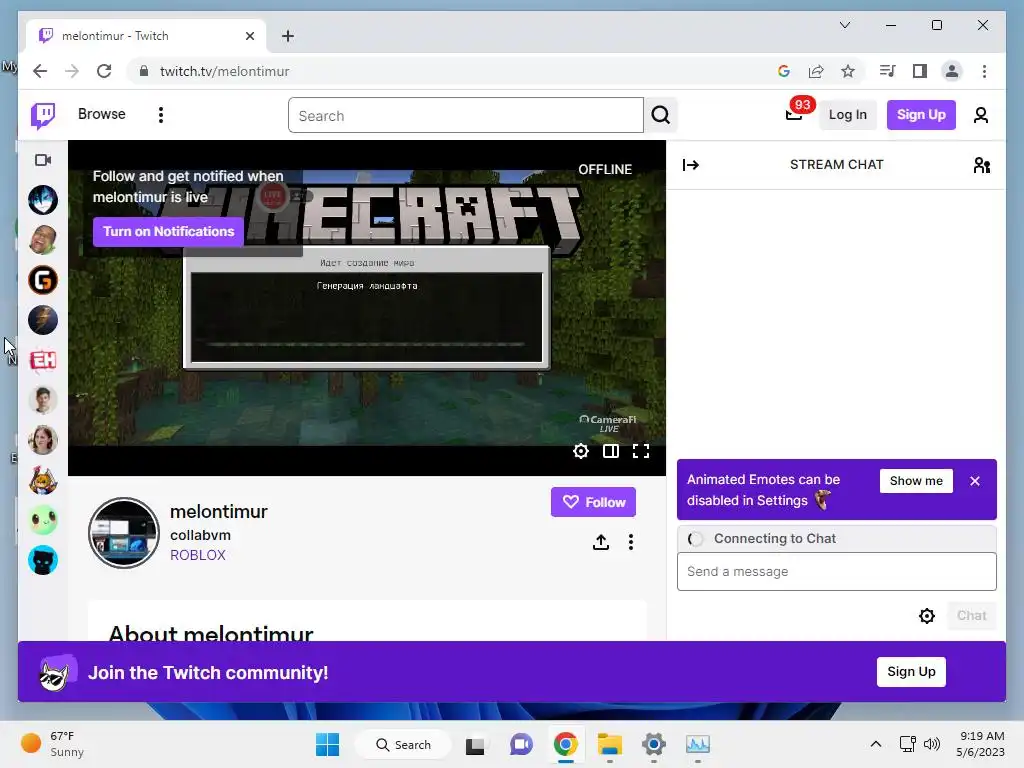Click Sign Up in the top bar

(921, 115)
